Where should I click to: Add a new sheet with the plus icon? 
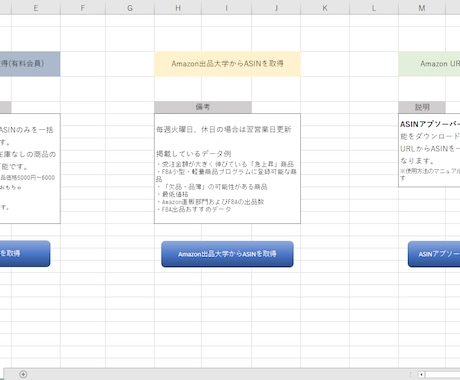coord(23,374)
